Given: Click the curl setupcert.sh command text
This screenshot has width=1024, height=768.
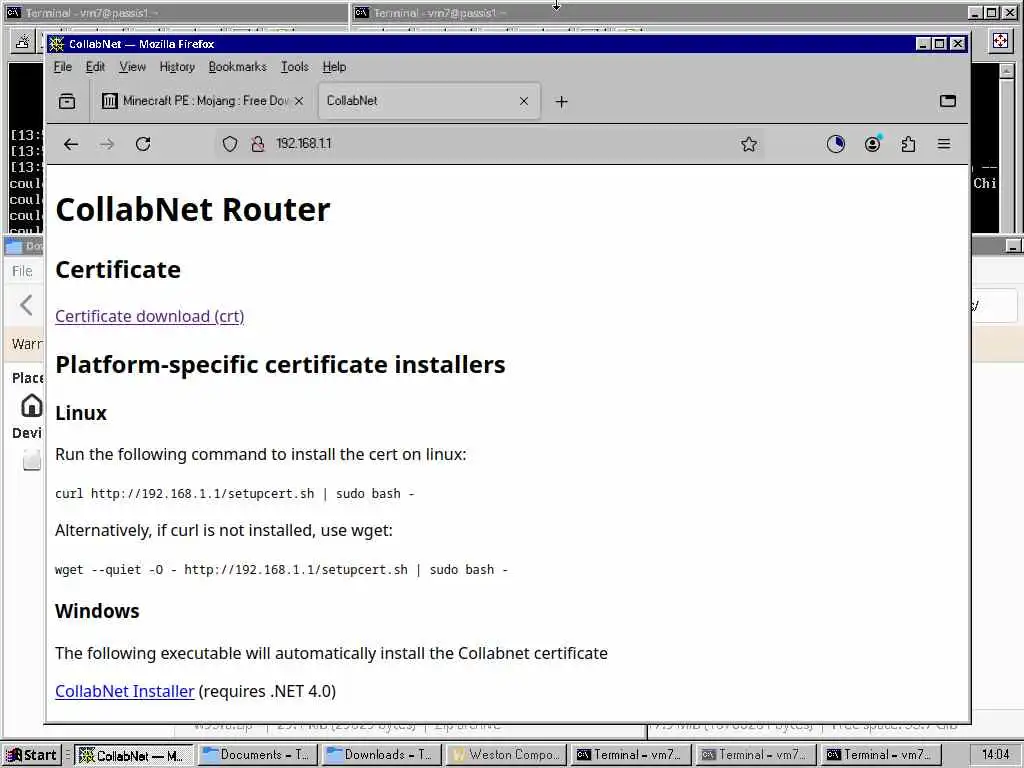Looking at the screenshot, I should (235, 494).
